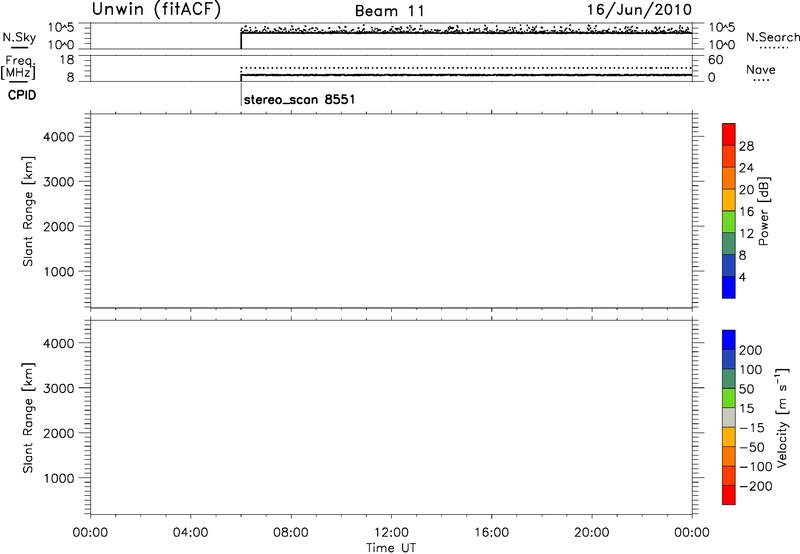Click the bright blue bottom Power swatch
The height and width of the screenshot is (554, 800).
729,287
